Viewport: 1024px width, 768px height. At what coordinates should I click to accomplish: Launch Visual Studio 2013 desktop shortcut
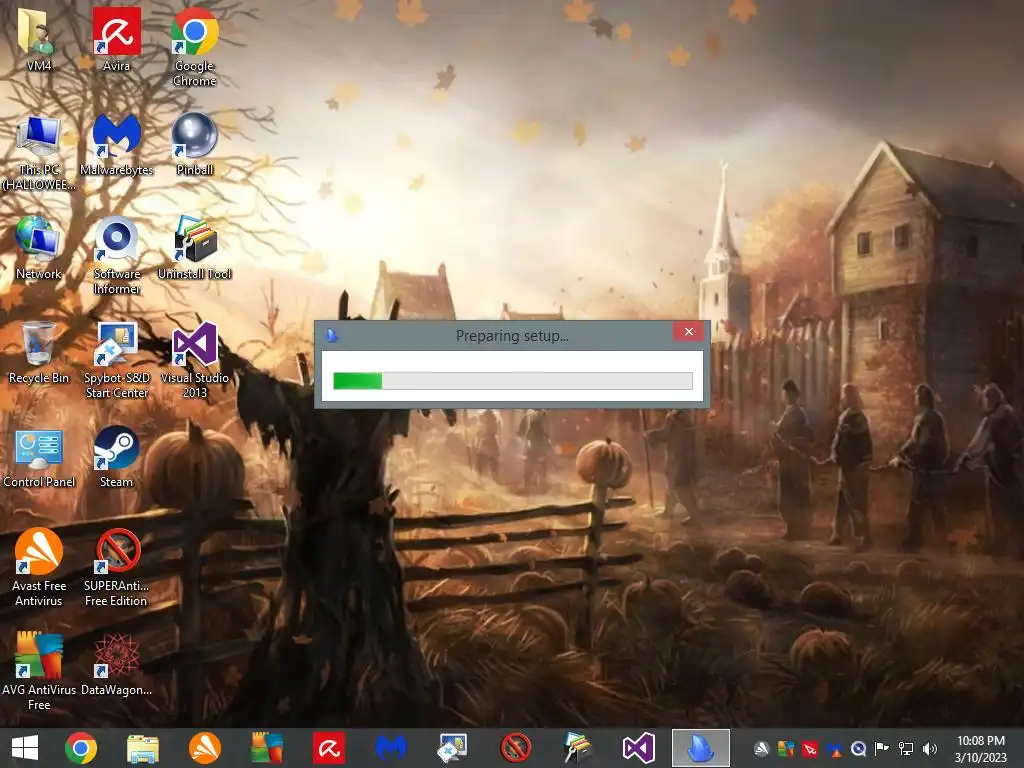pos(195,359)
